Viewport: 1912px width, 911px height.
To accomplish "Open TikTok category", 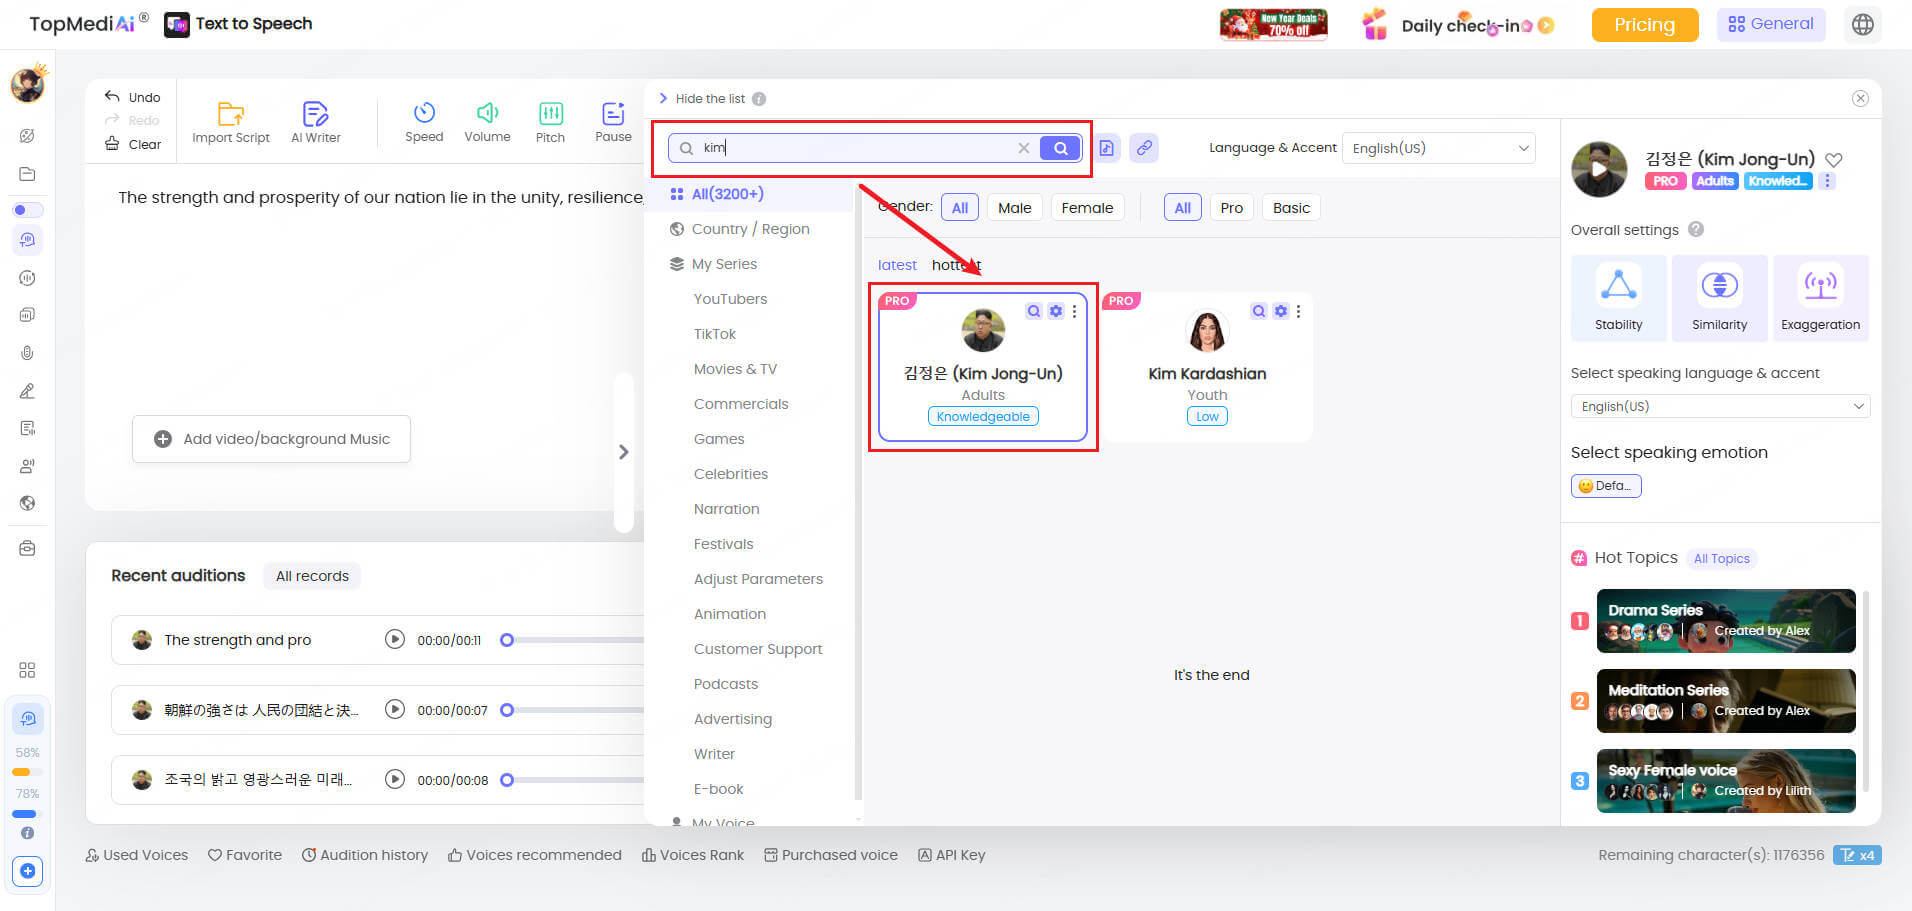I will point(714,334).
